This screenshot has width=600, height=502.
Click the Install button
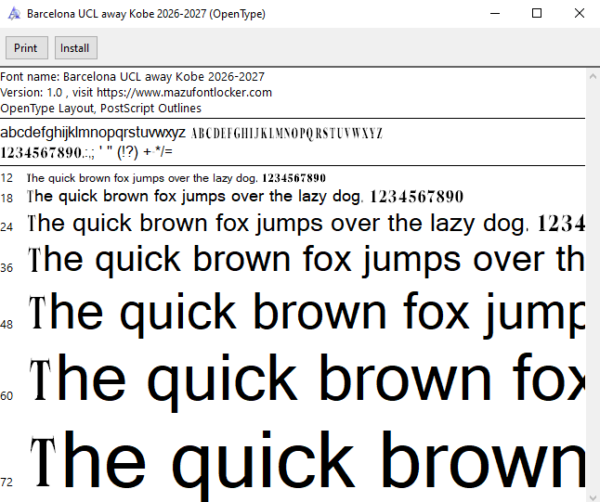coord(76,48)
